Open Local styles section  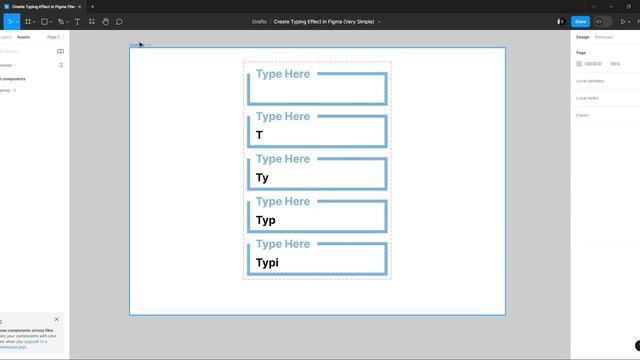pos(587,98)
